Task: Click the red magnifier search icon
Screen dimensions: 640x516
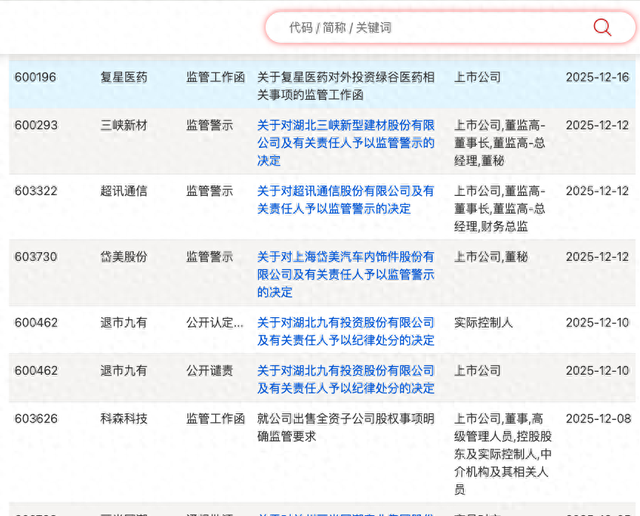Action: coord(602,27)
